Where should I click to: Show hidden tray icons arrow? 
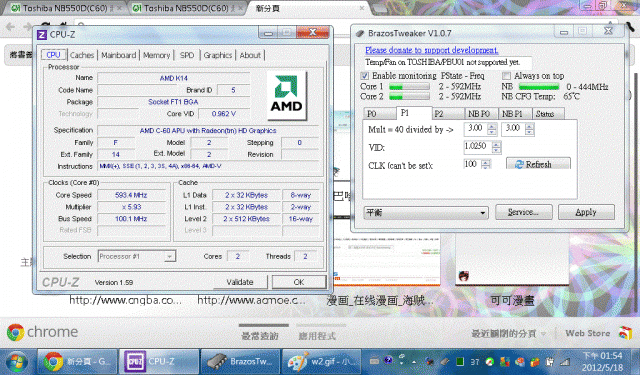pos(414,362)
